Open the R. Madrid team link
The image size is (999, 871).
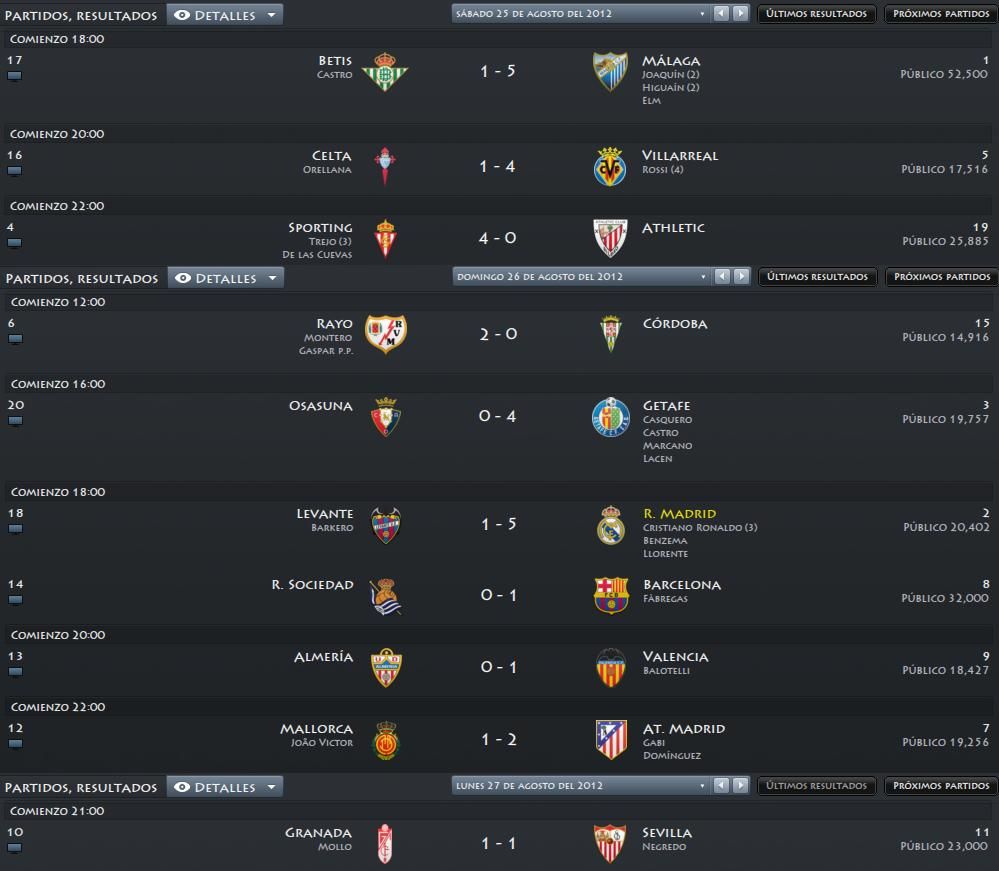point(679,514)
